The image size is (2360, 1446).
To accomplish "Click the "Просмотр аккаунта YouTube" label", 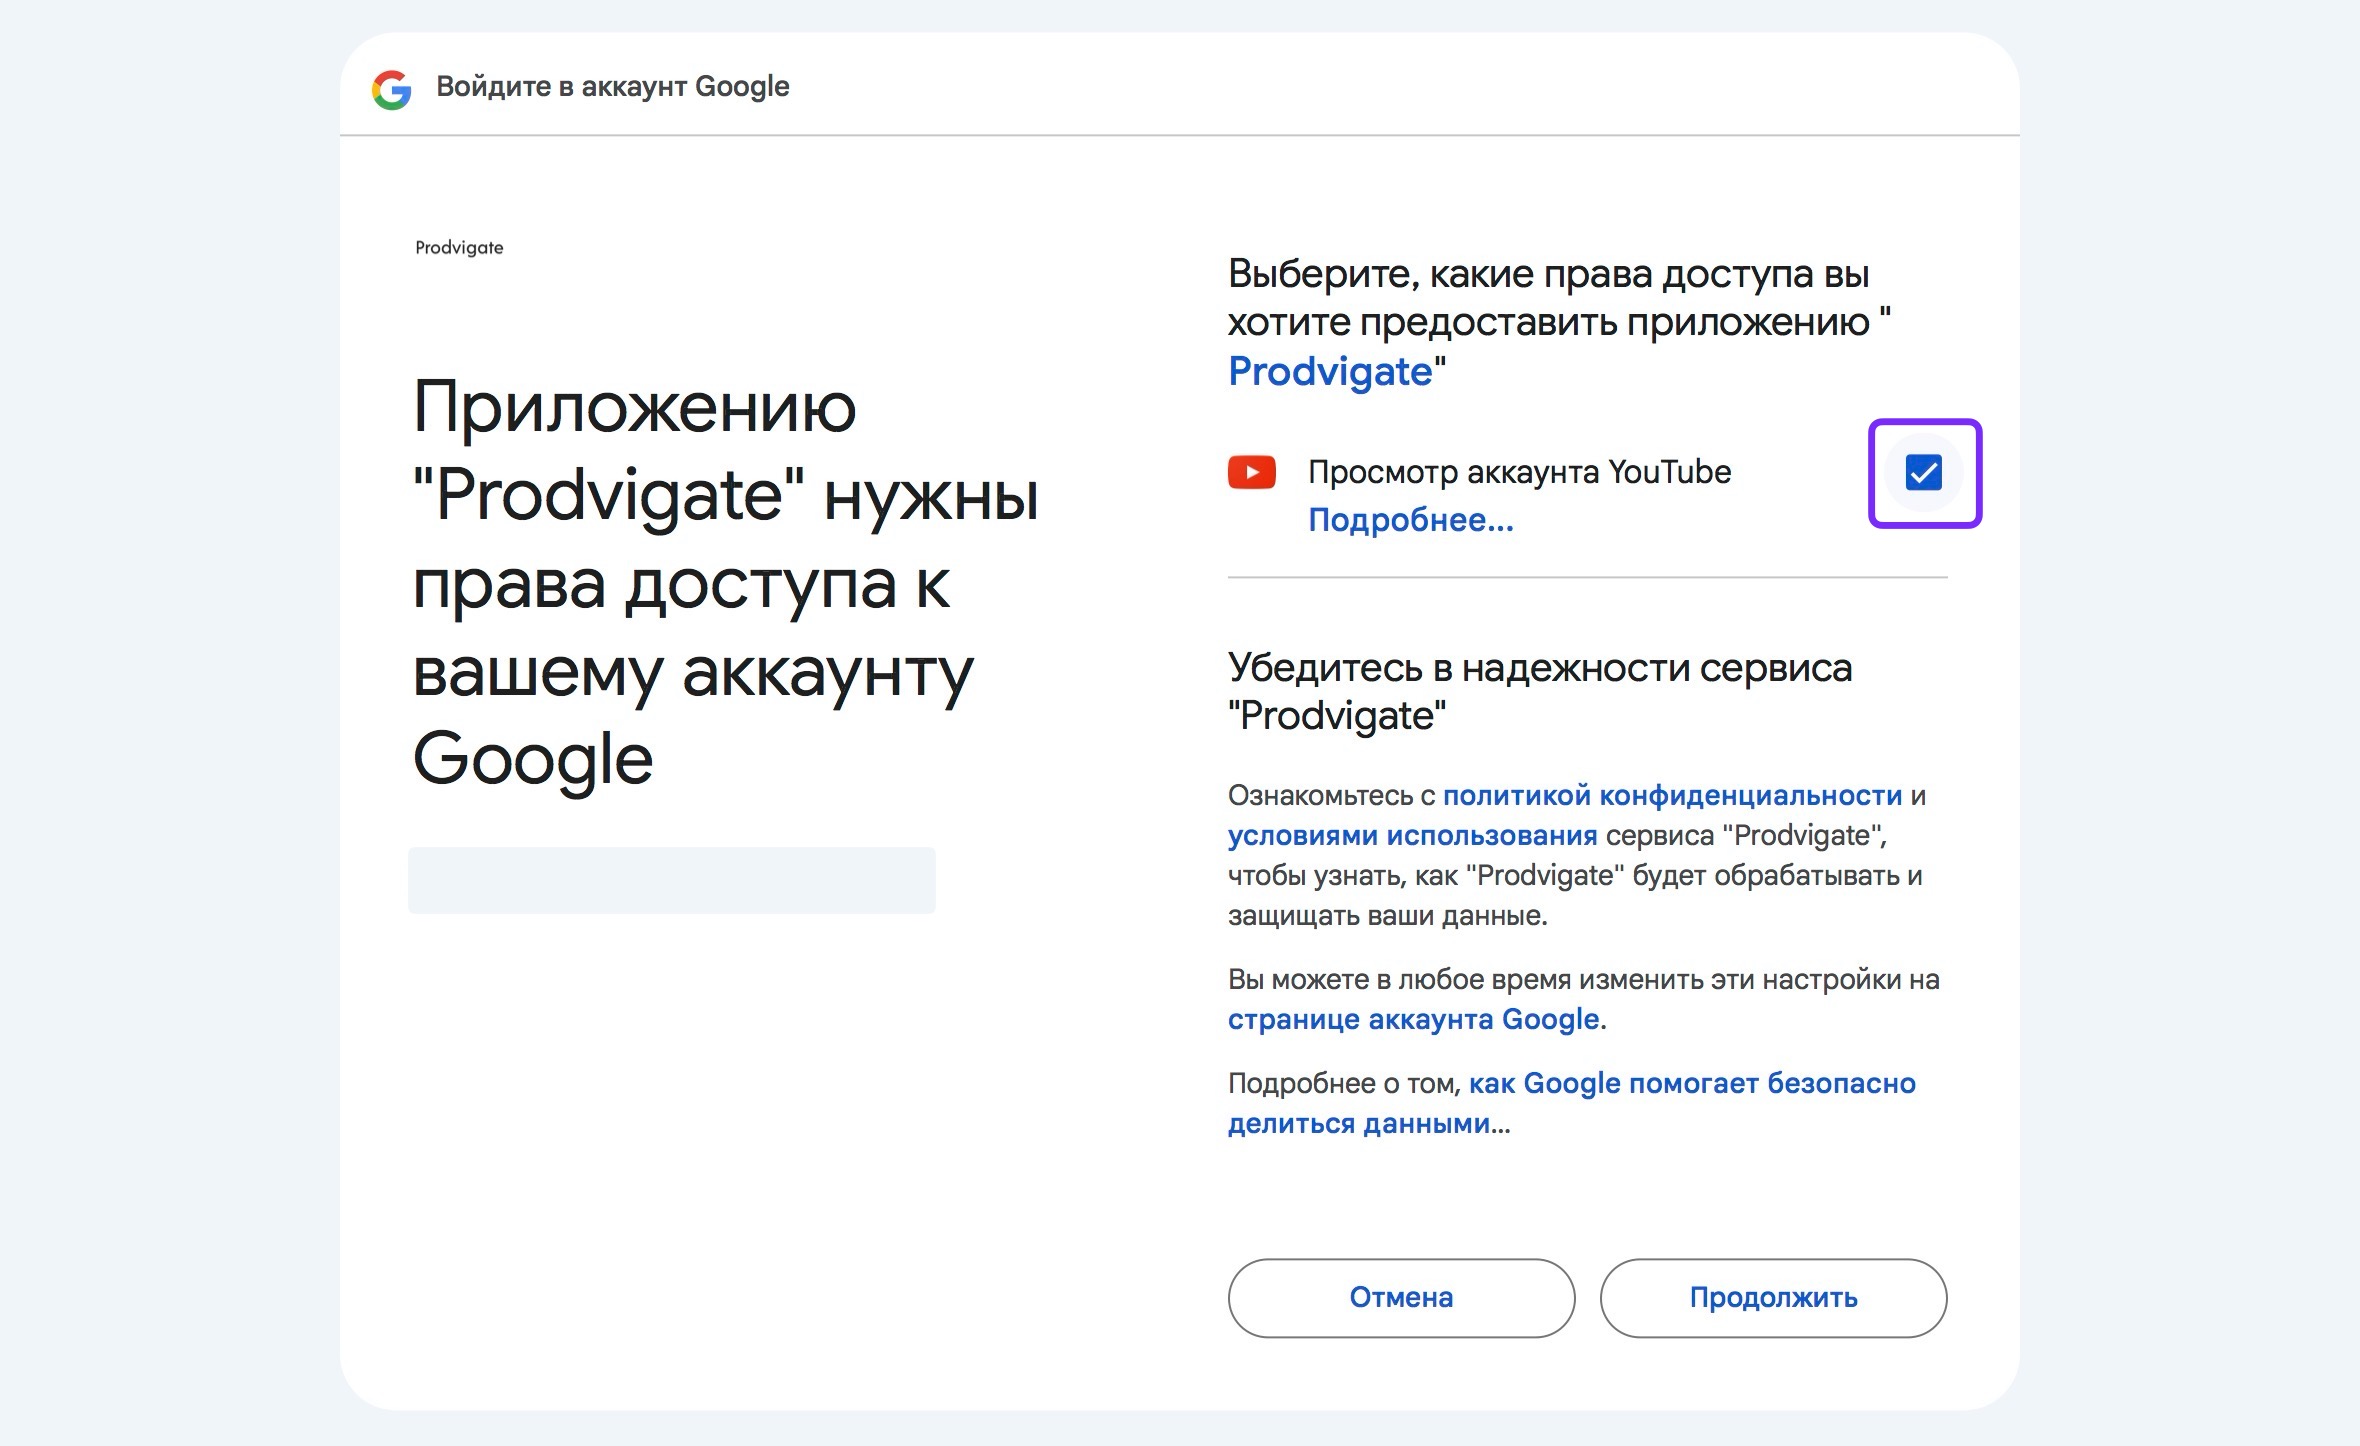I will pyautogui.click(x=1519, y=472).
